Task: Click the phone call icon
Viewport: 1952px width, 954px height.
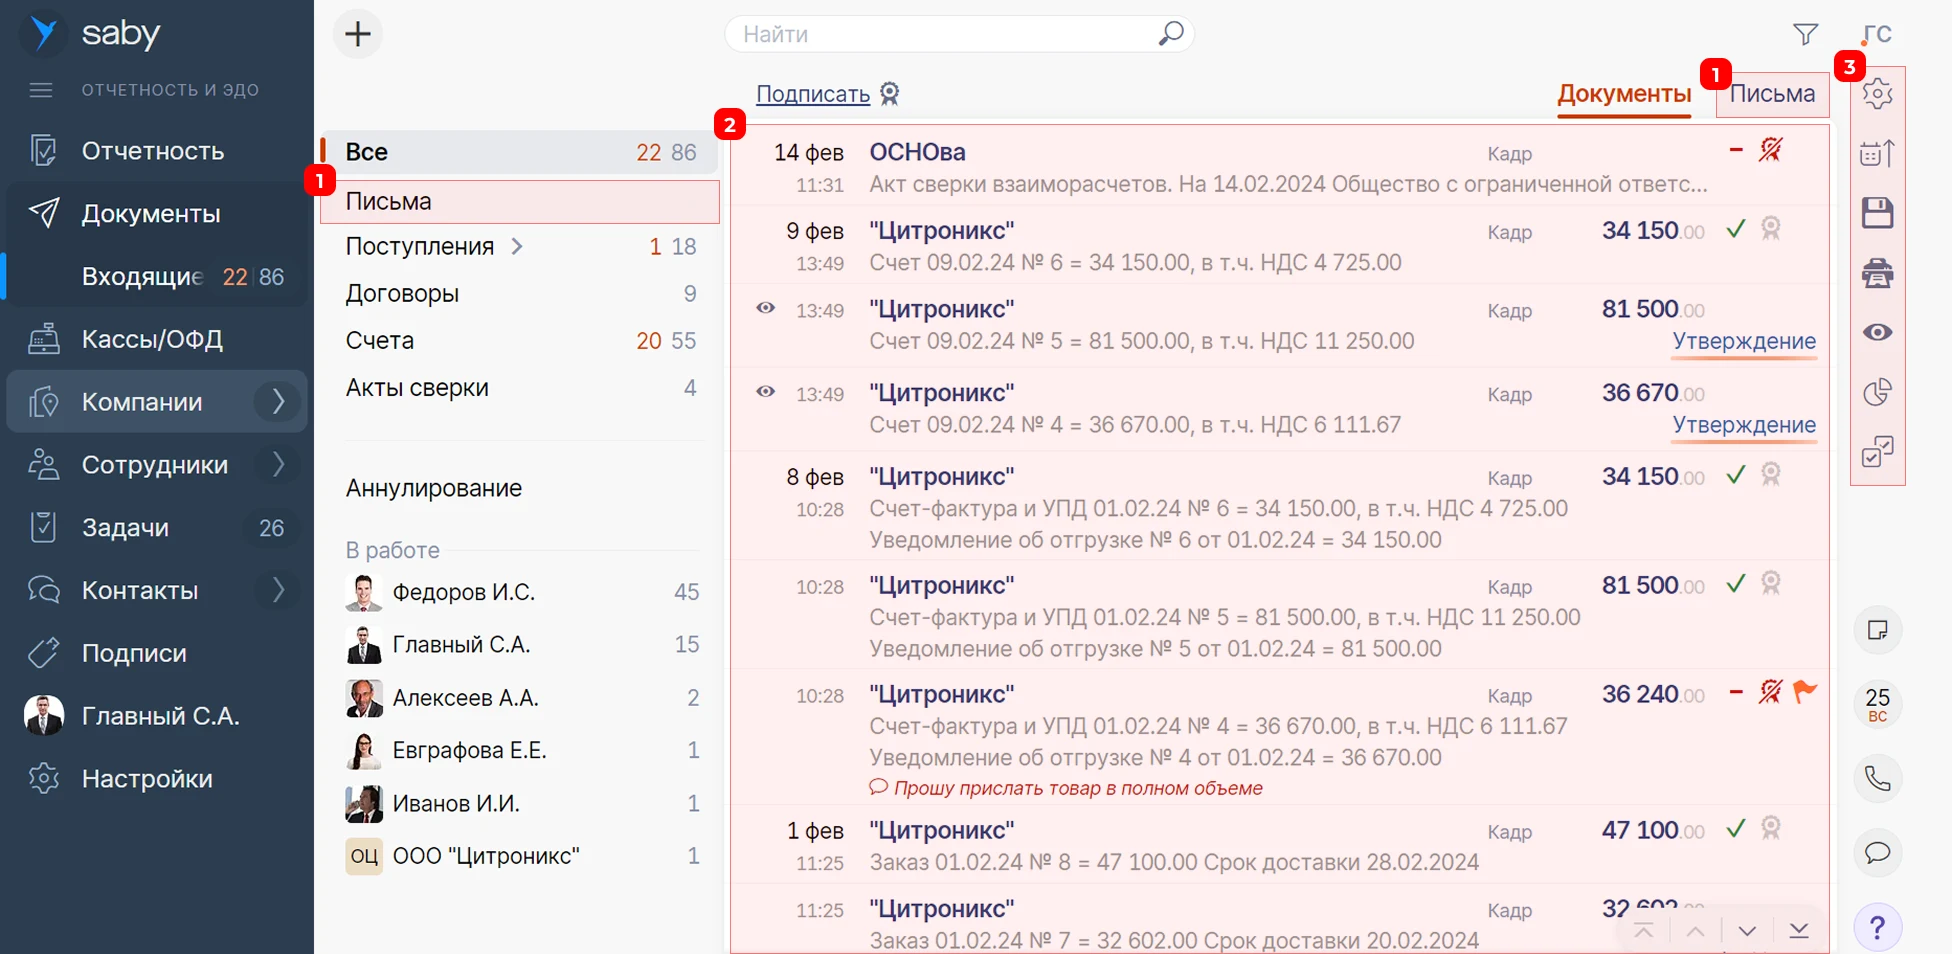Action: 1877,778
